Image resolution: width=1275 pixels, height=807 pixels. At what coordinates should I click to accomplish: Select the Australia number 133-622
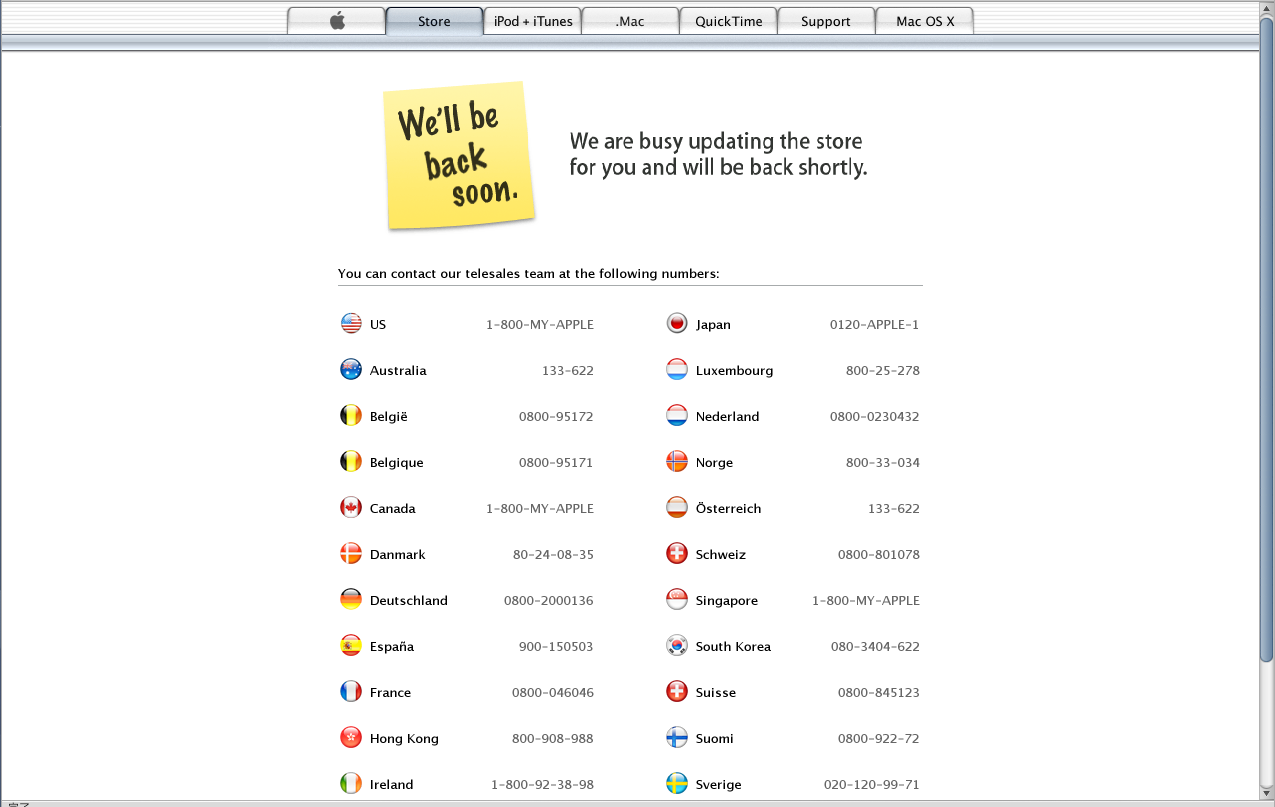[568, 371]
